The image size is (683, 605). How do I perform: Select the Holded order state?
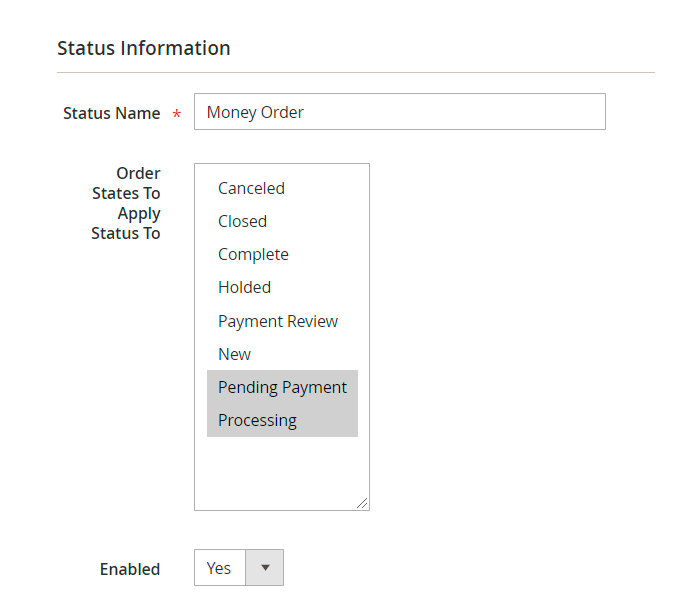(244, 287)
